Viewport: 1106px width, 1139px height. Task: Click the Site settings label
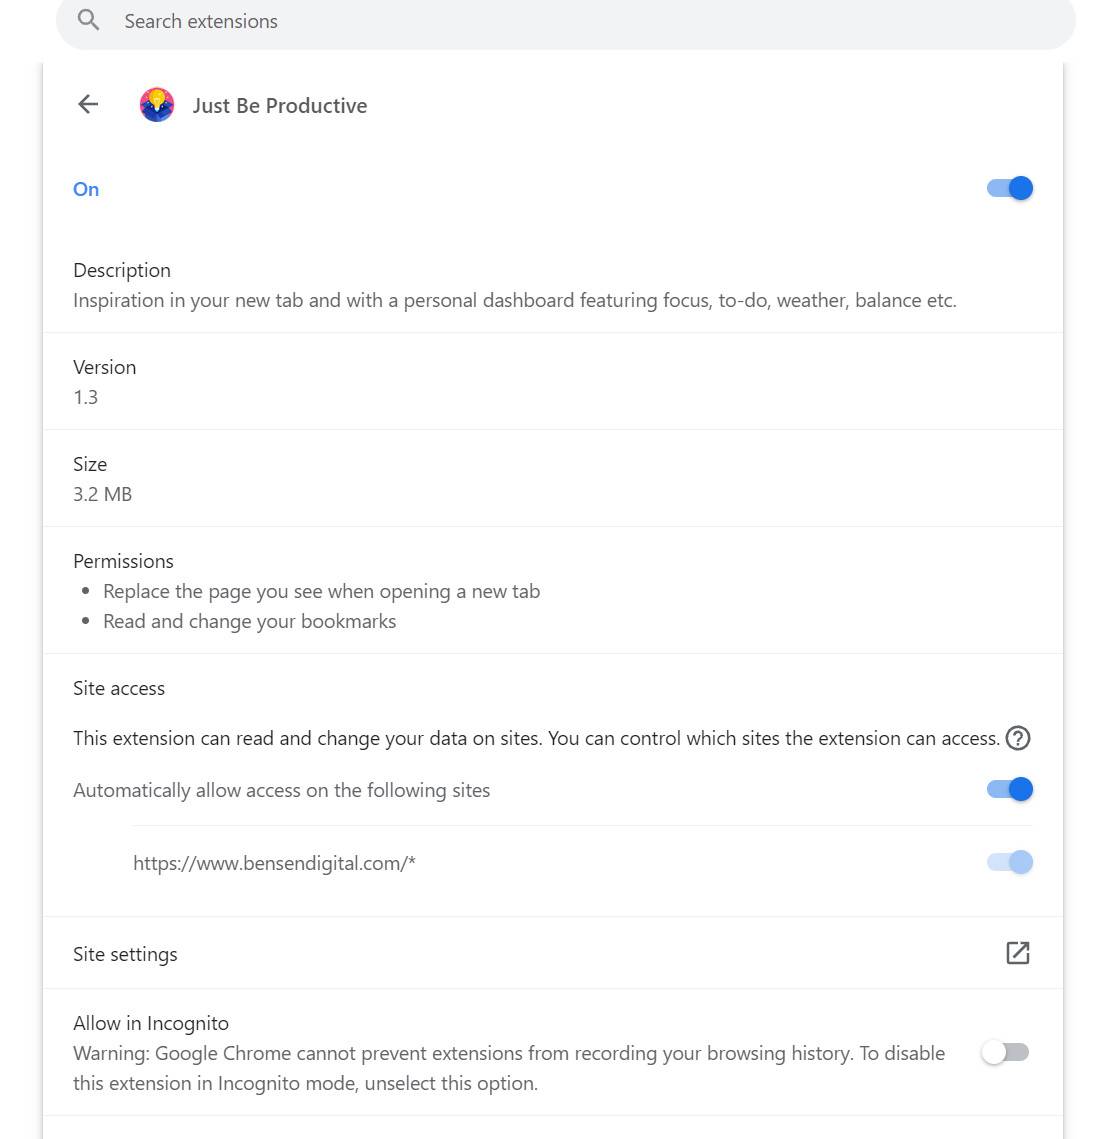125,954
